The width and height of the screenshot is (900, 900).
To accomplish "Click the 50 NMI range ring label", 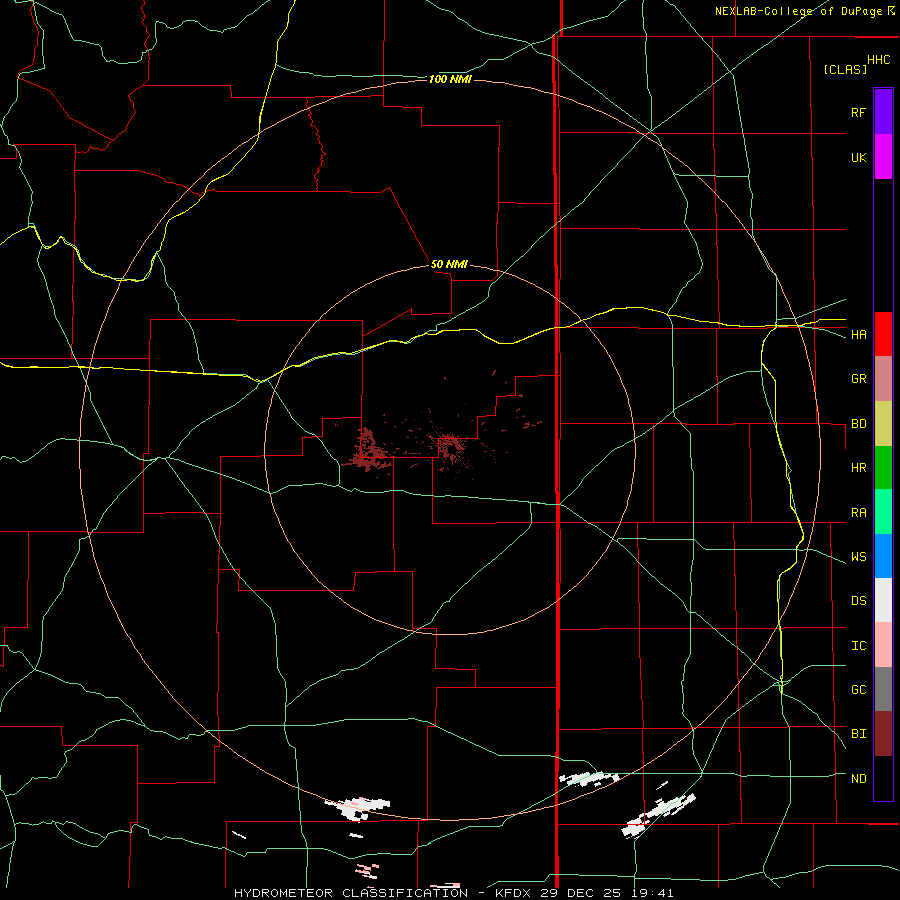I will point(449,264).
